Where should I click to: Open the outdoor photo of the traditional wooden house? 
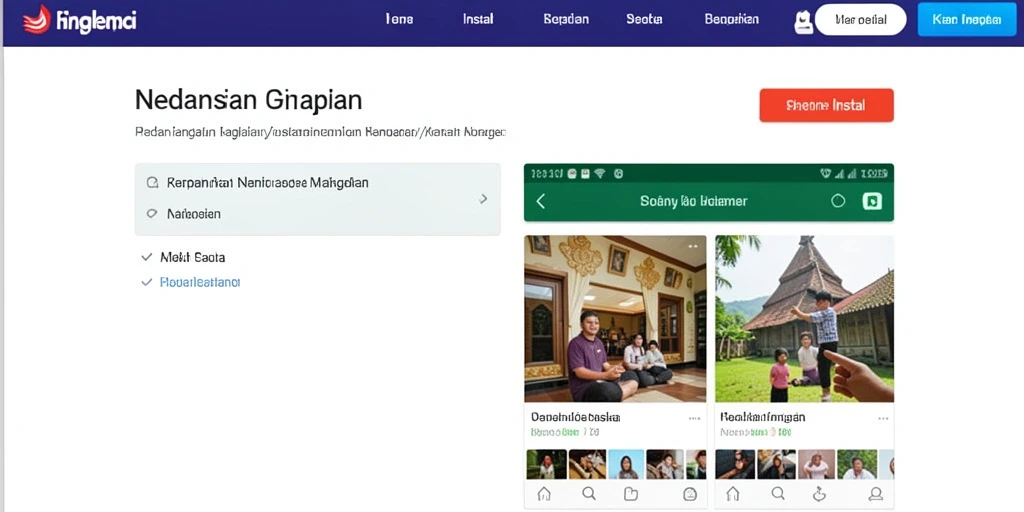[x=804, y=319]
